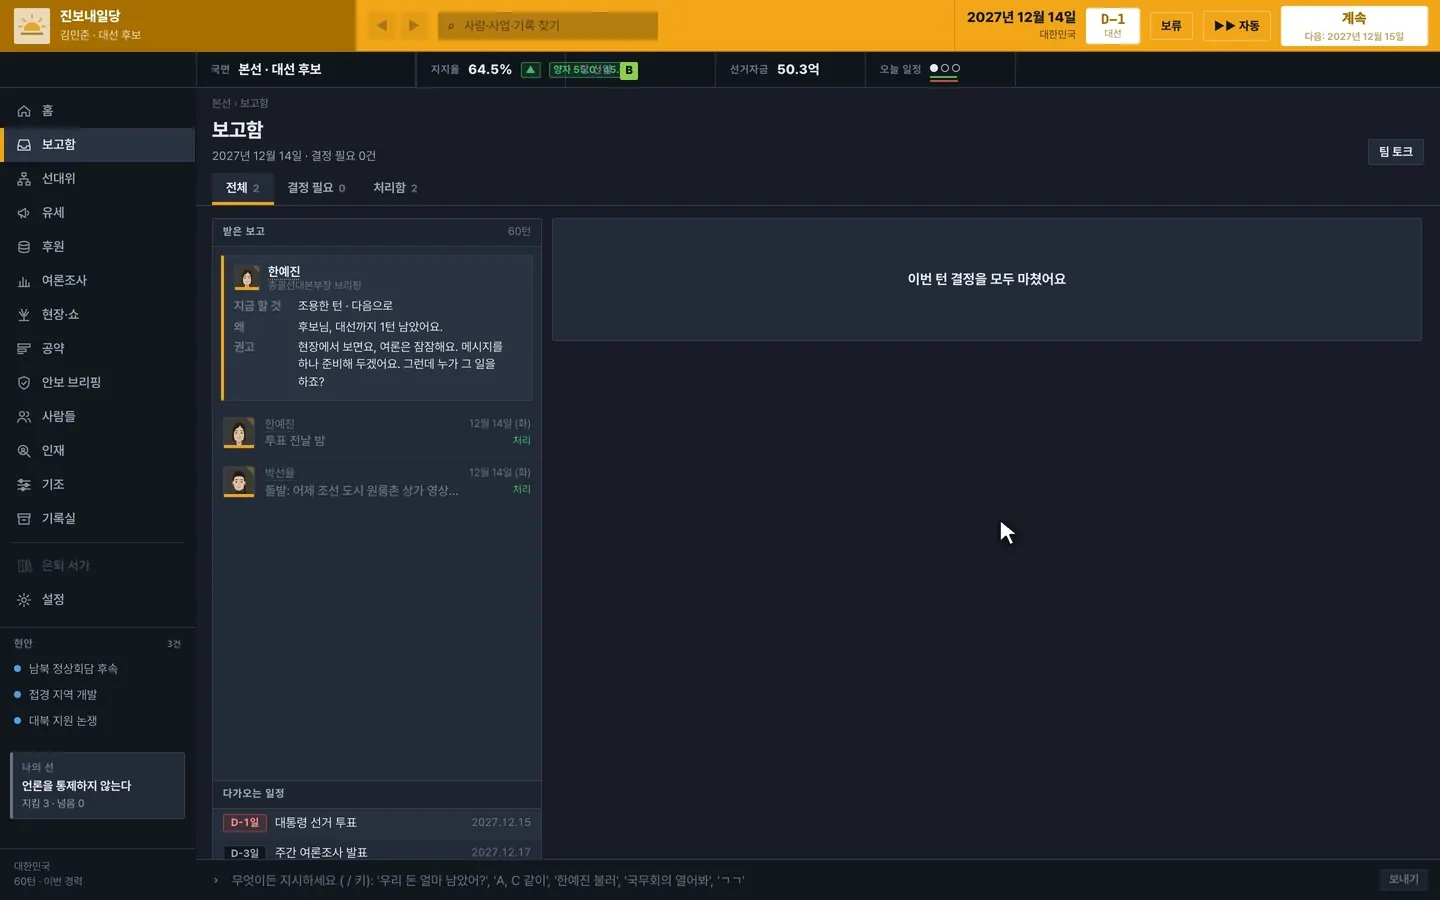
Task: Open 한예진 briefing card
Action: [376, 327]
